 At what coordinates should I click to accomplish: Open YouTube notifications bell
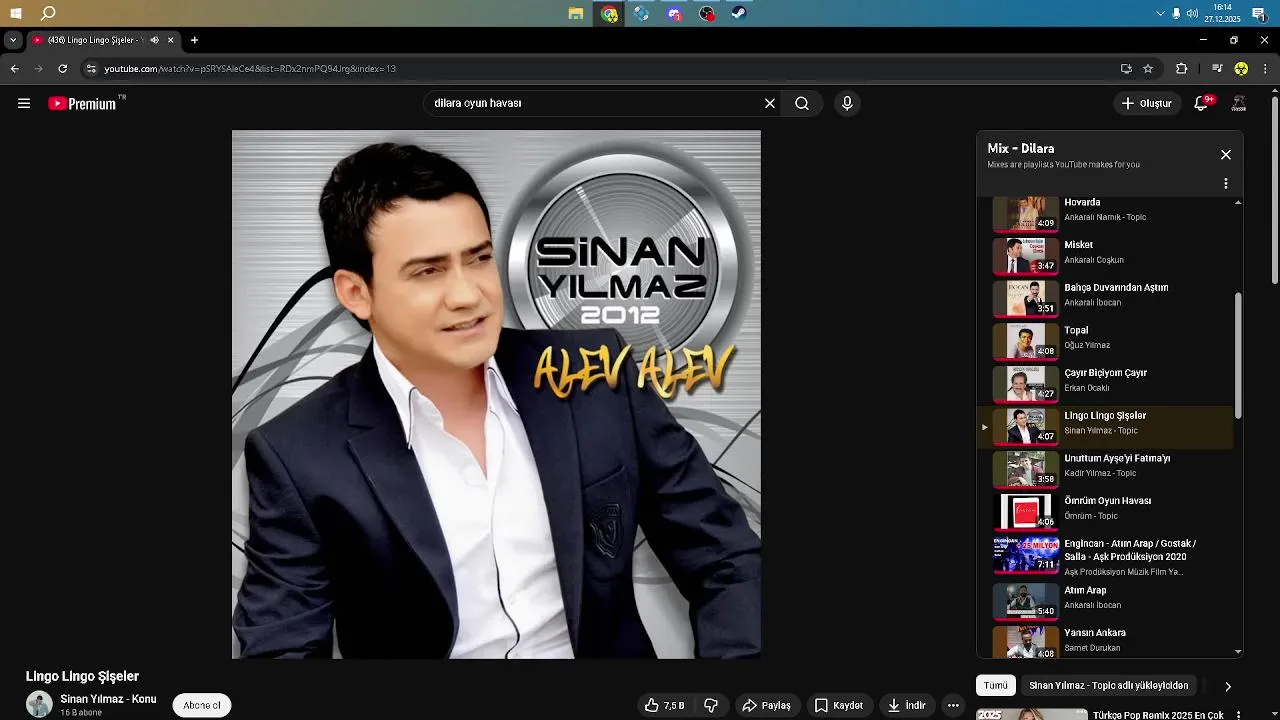[1202, 103]
